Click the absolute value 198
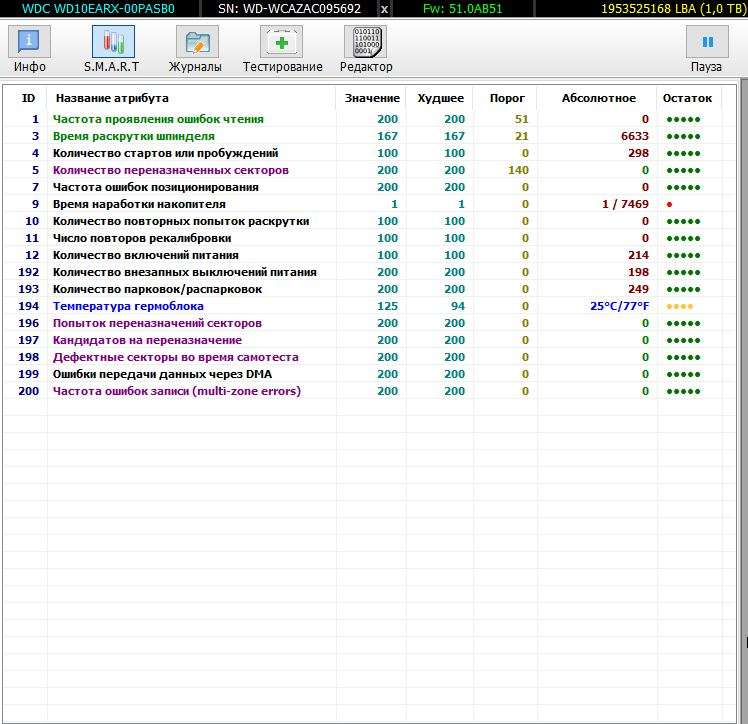Viewport: 748px width, 724px height. pos(638,272)
